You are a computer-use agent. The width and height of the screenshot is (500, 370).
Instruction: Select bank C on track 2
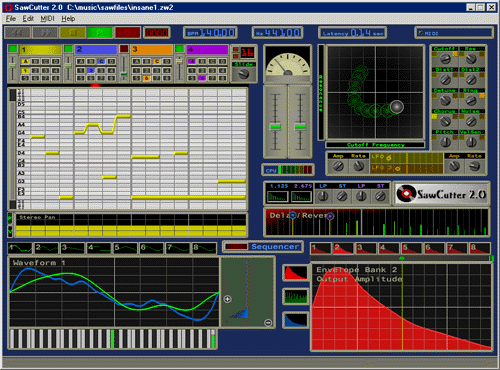point(101,62)
